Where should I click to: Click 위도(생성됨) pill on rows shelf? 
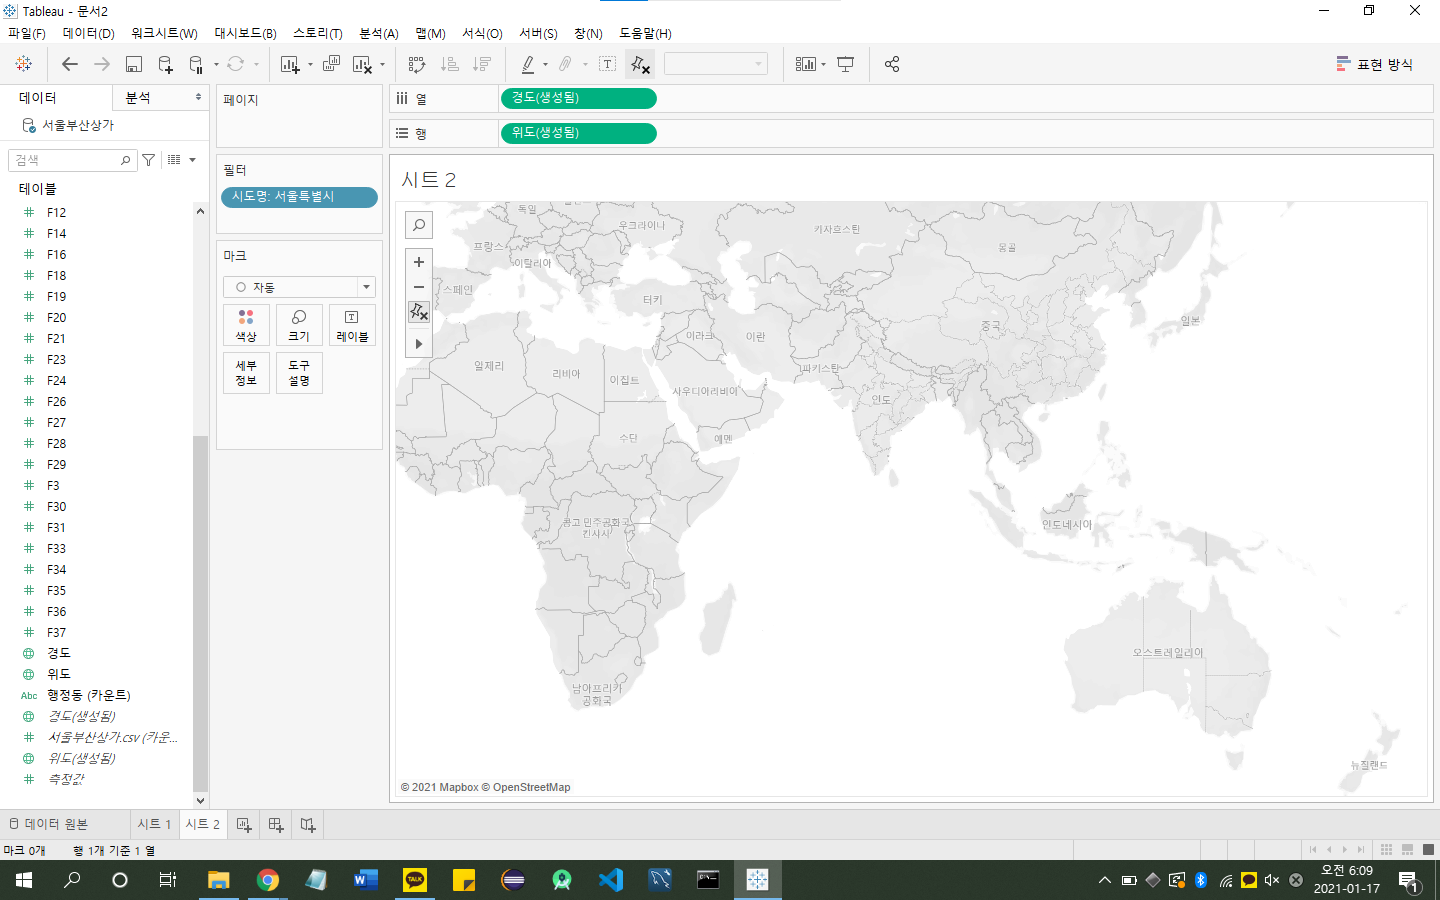[578, 133]
